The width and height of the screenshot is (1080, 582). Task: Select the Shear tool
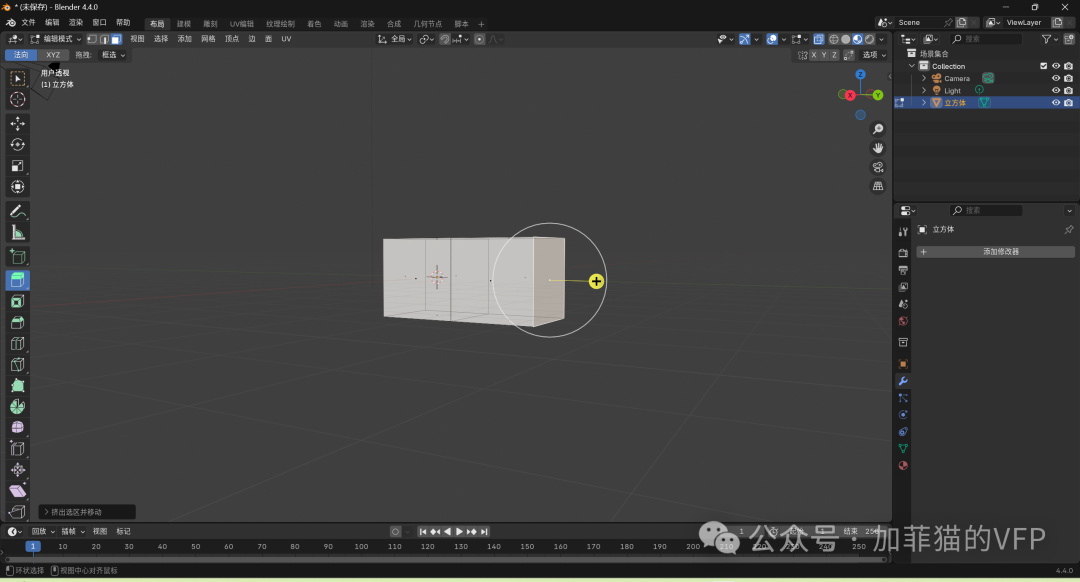[17, 490]
